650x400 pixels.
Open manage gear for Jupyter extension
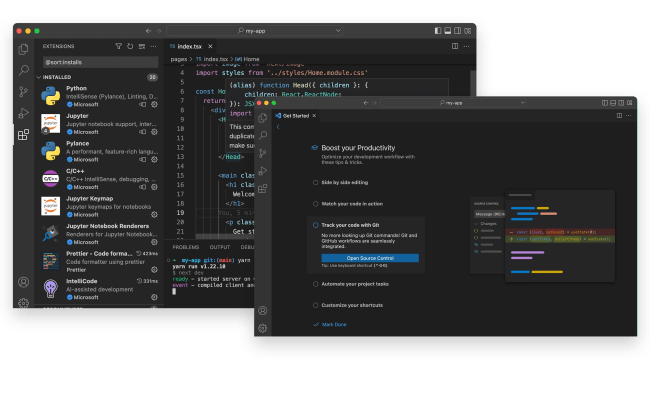[154, 132]
